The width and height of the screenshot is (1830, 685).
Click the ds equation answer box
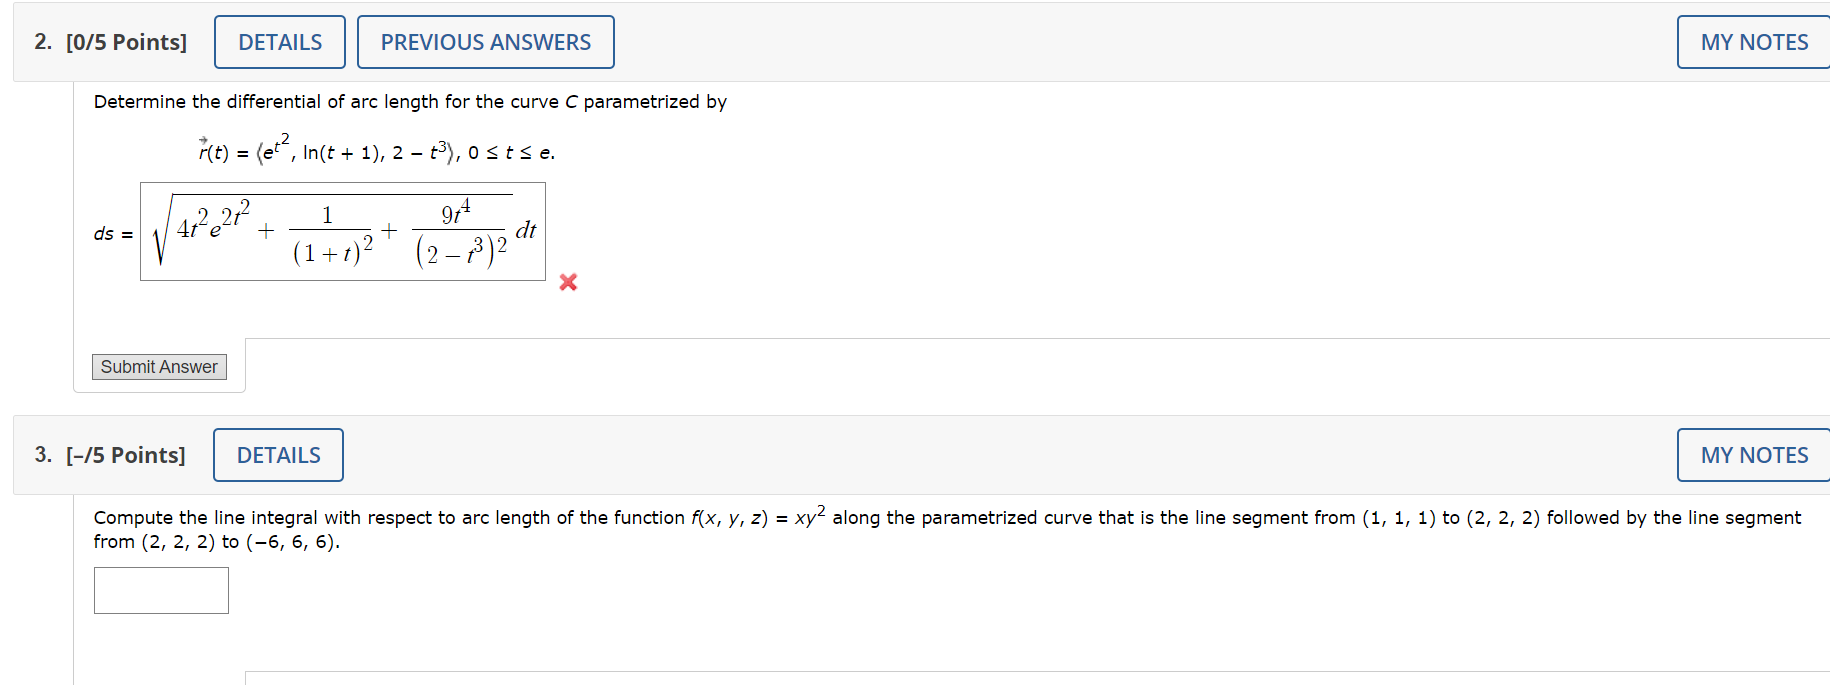click(343, 232)
